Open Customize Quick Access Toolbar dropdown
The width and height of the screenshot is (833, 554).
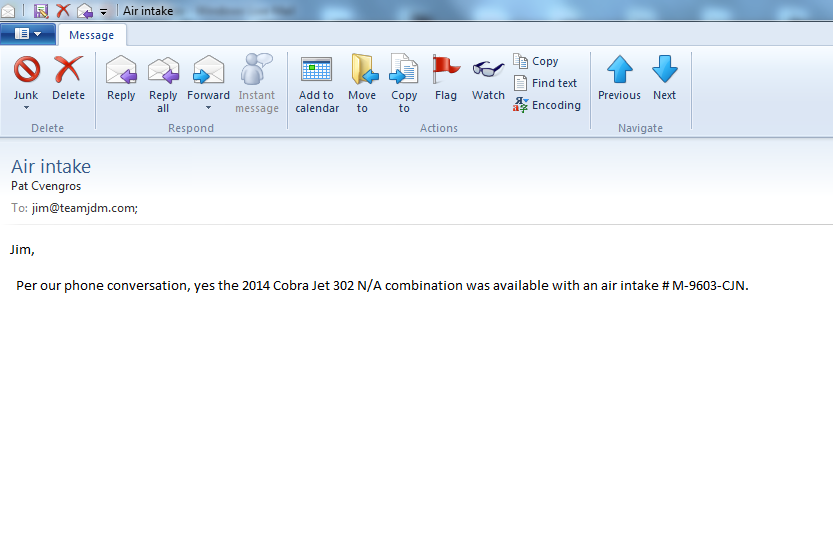click(x=104, y=11)
